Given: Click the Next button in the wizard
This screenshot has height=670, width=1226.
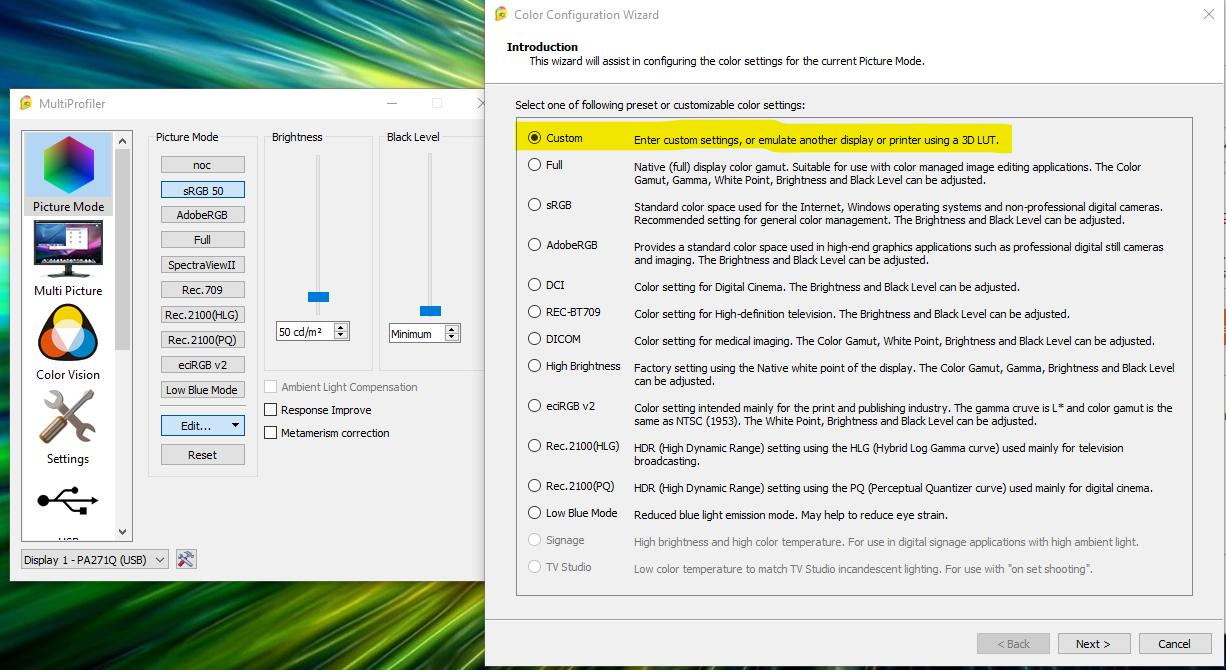Looking at the screenshot, I should (x=1093, y=644).
